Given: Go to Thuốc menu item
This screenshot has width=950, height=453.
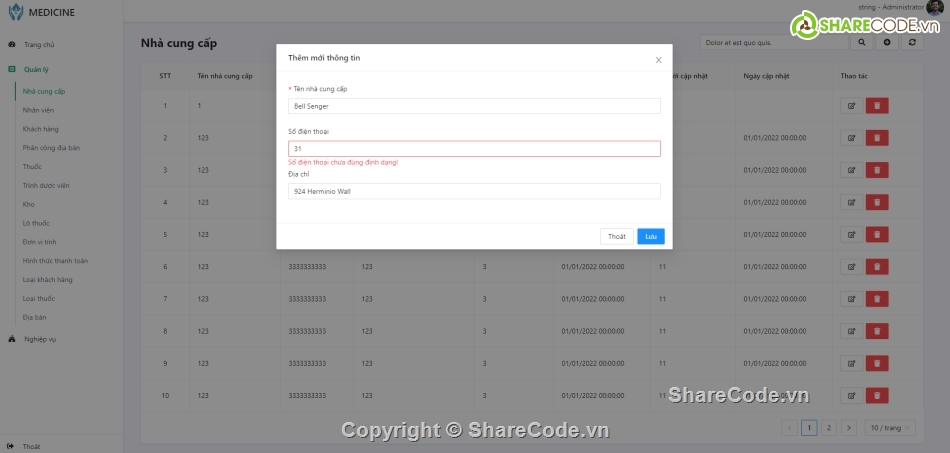Looking at the screenshot, I should (x=32, y=167).
